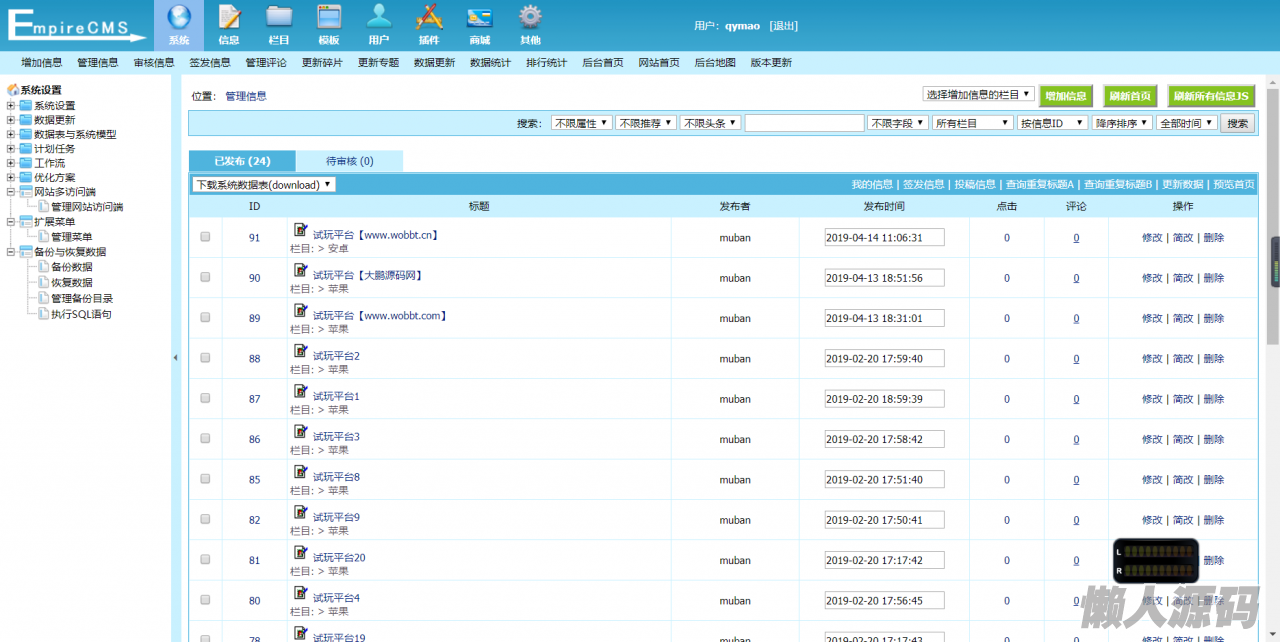Click the search keyword text field
This screenshot has height=642, width=1280.
[804, 123]
